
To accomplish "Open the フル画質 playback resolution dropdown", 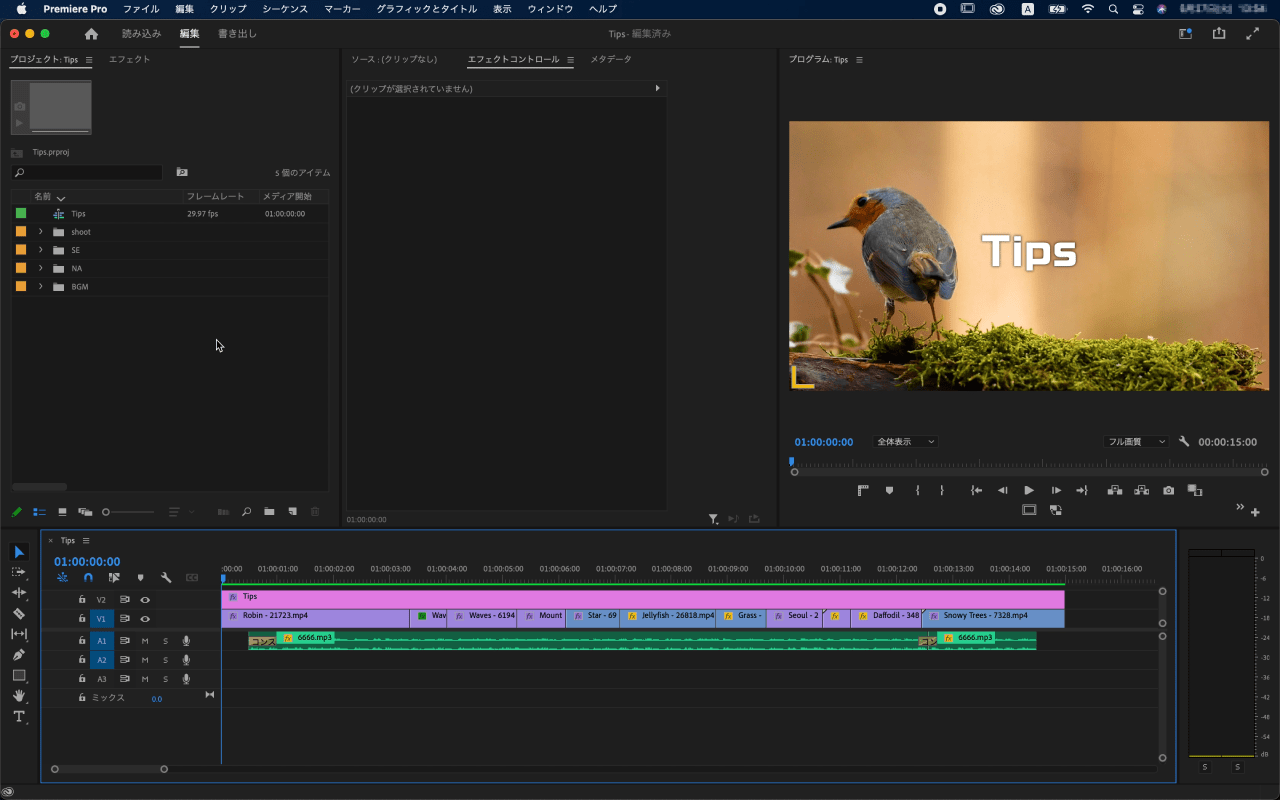I will (x=1135, y=442).
